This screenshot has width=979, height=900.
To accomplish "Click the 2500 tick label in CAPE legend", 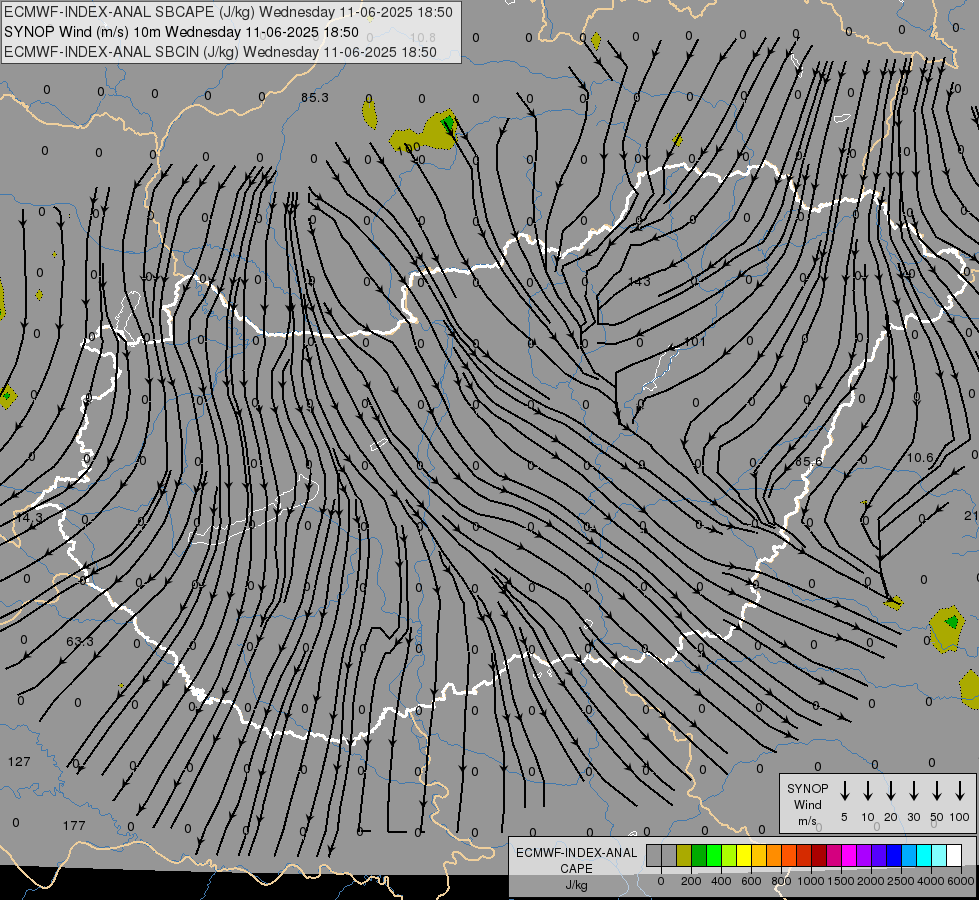I will tap(900, 881).
